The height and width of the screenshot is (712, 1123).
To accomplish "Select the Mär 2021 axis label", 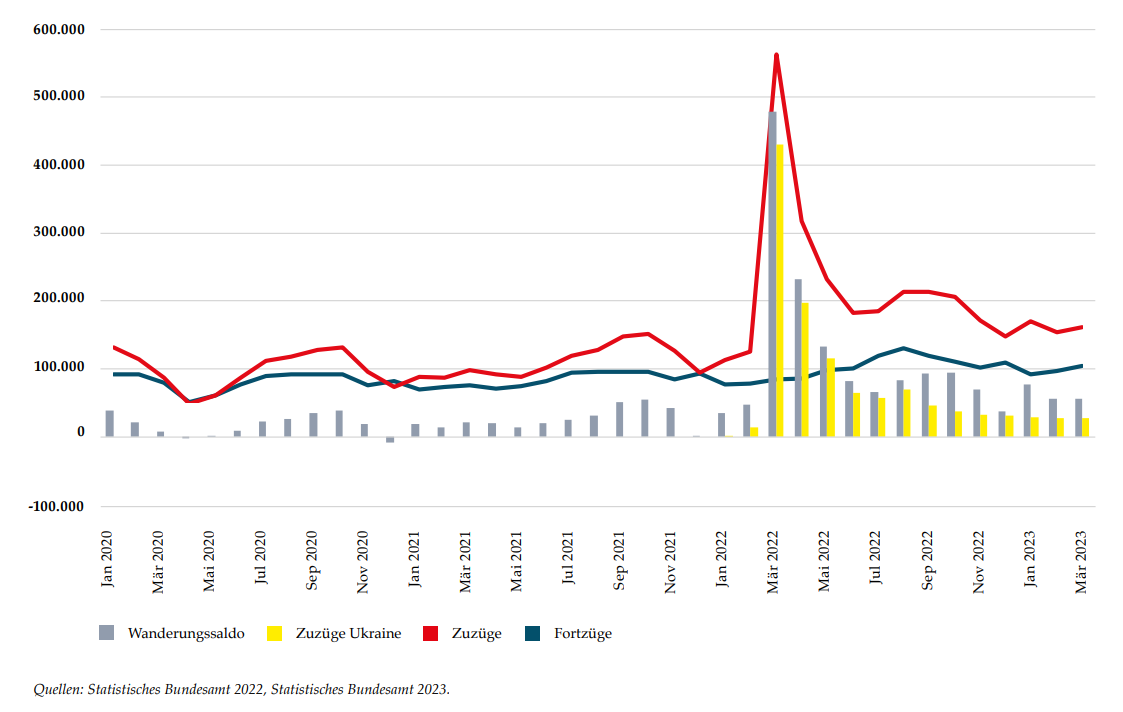I will (x=466, y=562).
